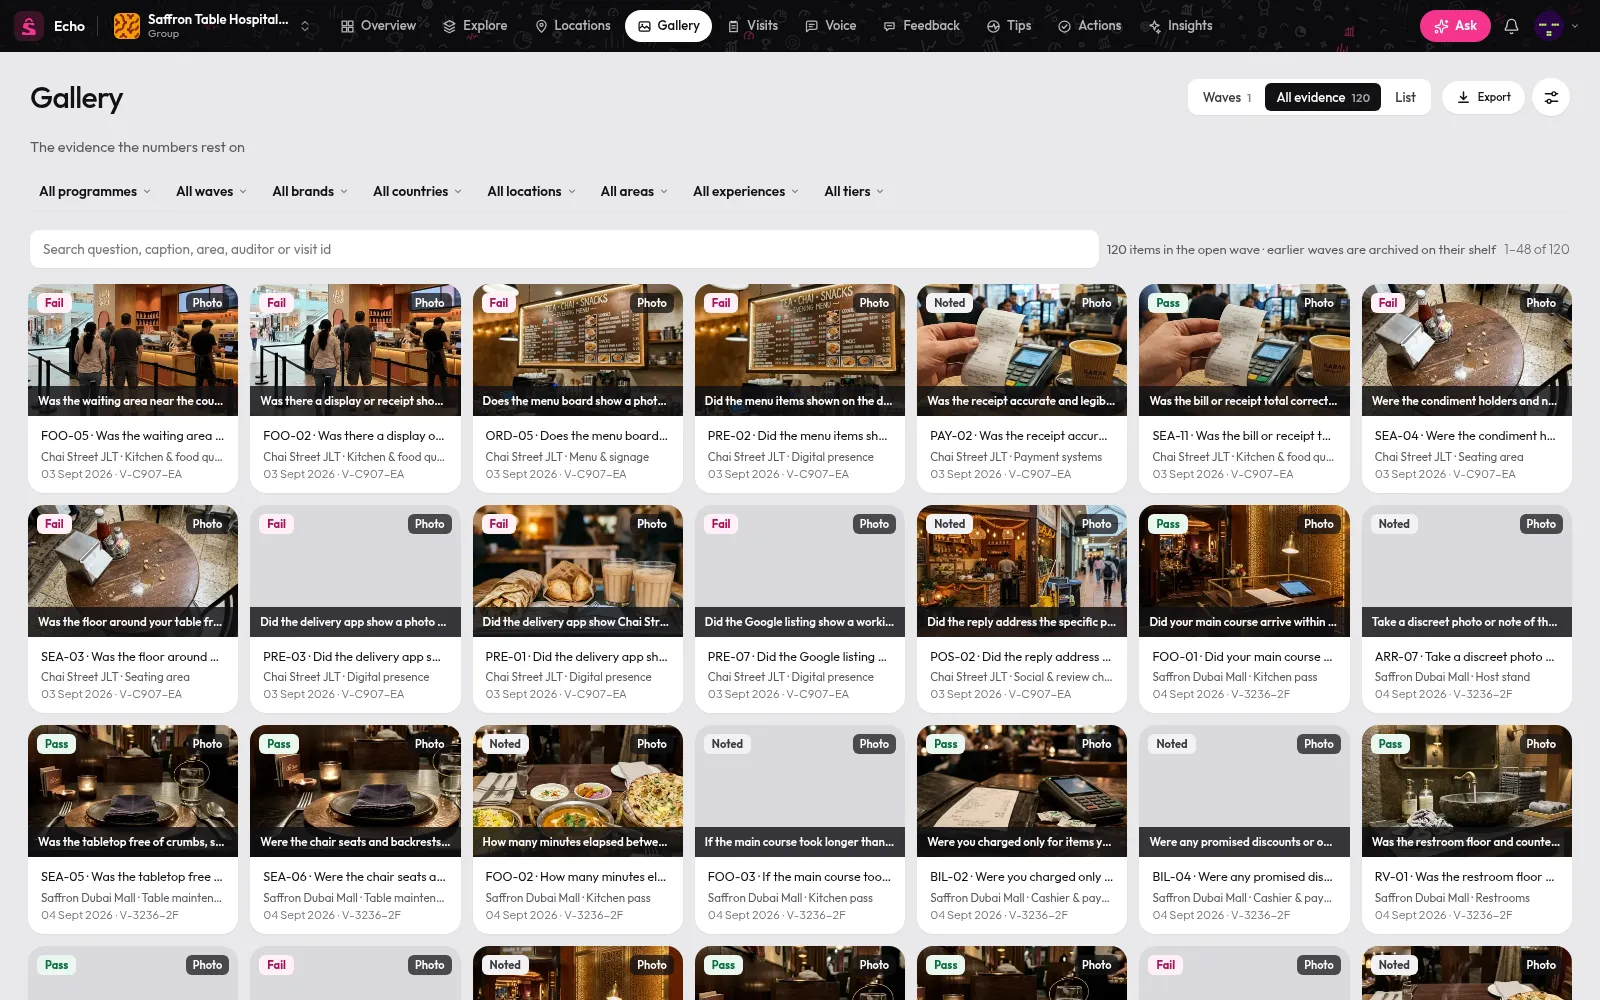Go to Overview in the top navigation
Image resolution: width=1600 pixels, height=1000 pixels.
pos(378,26)
